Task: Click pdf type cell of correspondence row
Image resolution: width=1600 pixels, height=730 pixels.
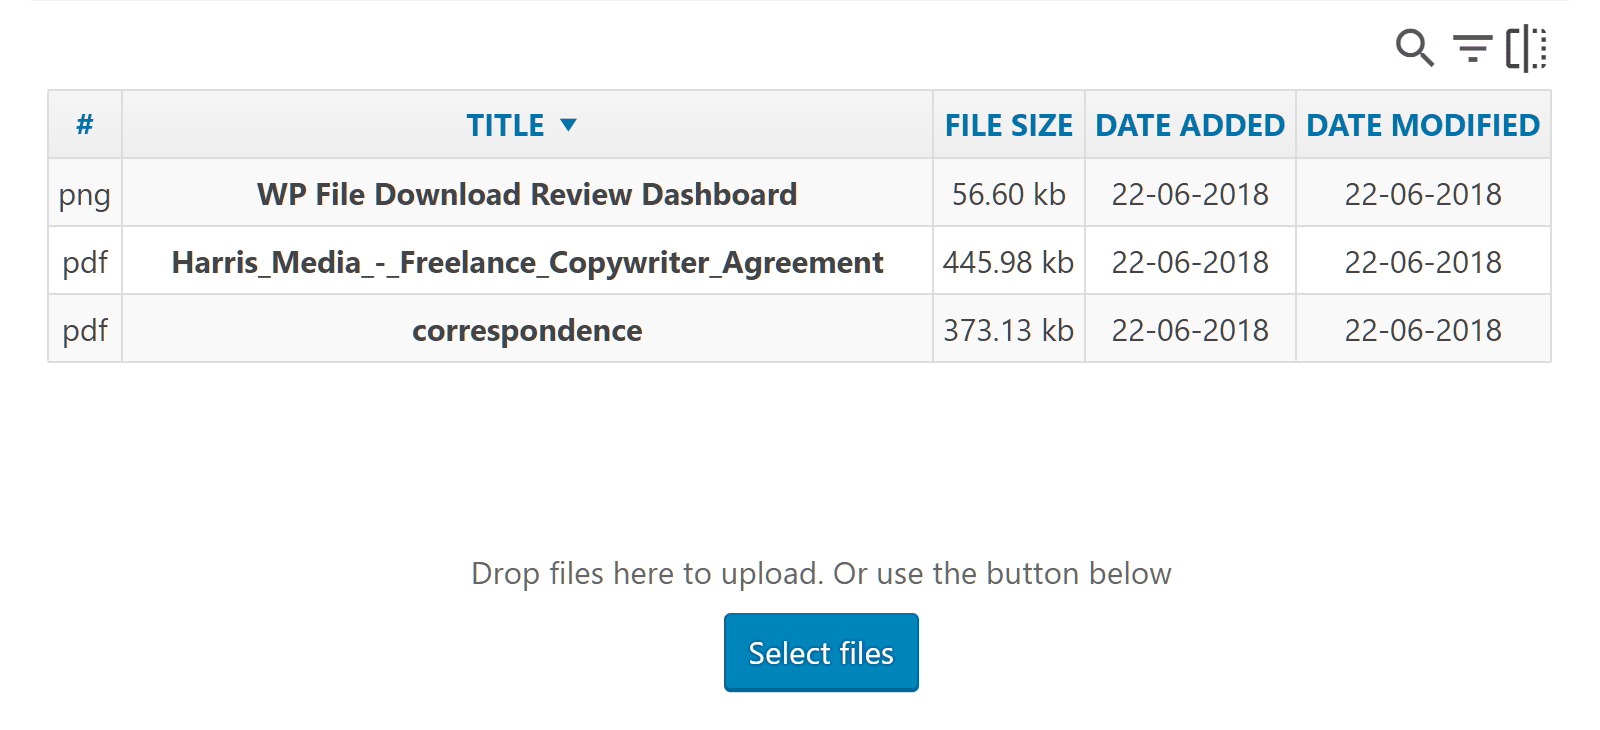Action: (85, 330)
